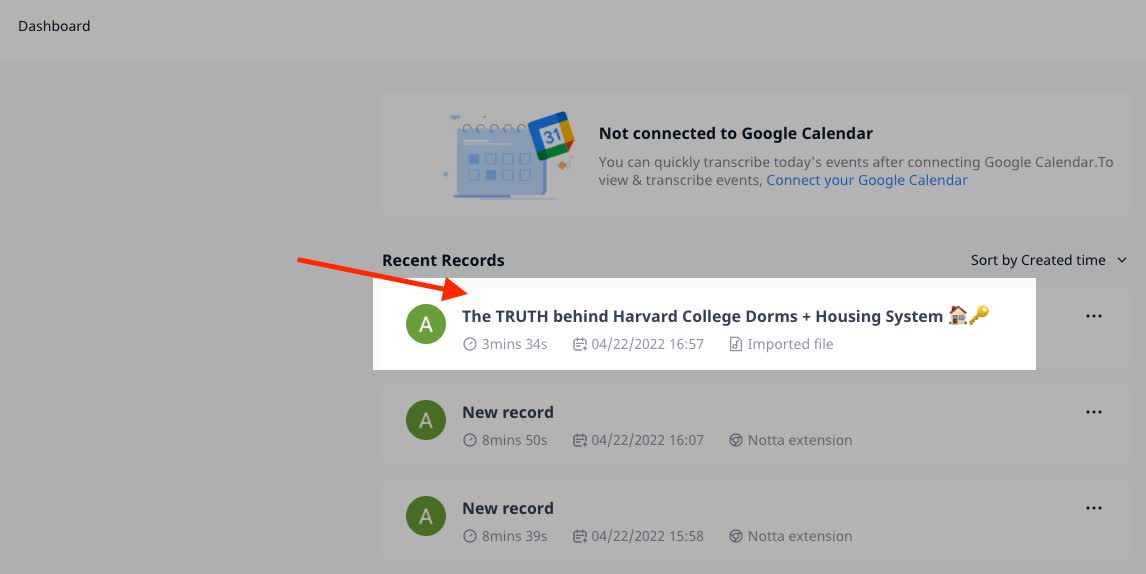This screenshot has width=1146, height=574.
Task: Open more options for Harvard Dorms record
Action: click(1093, 316)
